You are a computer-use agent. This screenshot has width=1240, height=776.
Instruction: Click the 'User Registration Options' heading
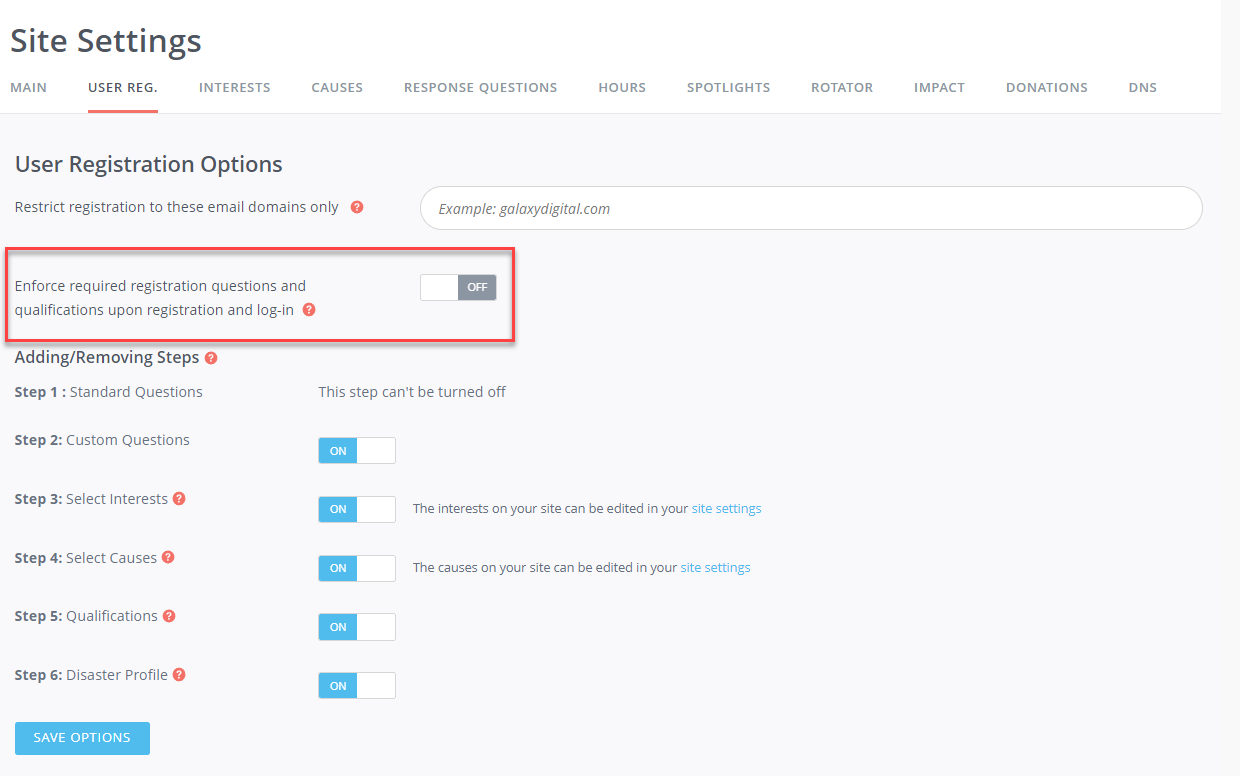point(149,164)
